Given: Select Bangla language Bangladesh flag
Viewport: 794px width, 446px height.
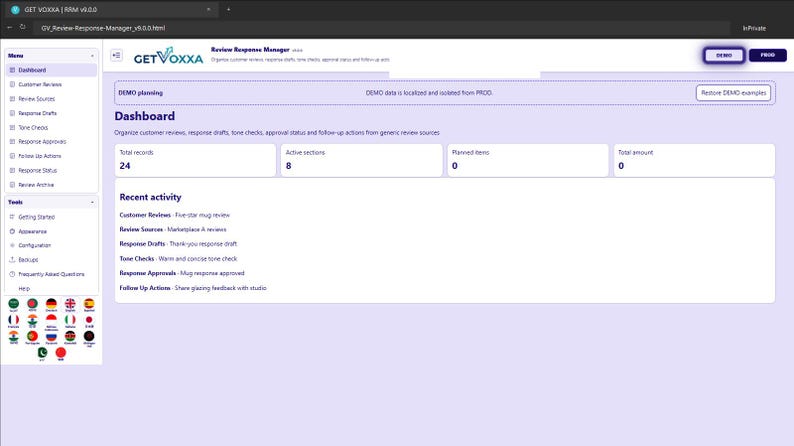Looking at the screenshot, I should tap(32, 305).
